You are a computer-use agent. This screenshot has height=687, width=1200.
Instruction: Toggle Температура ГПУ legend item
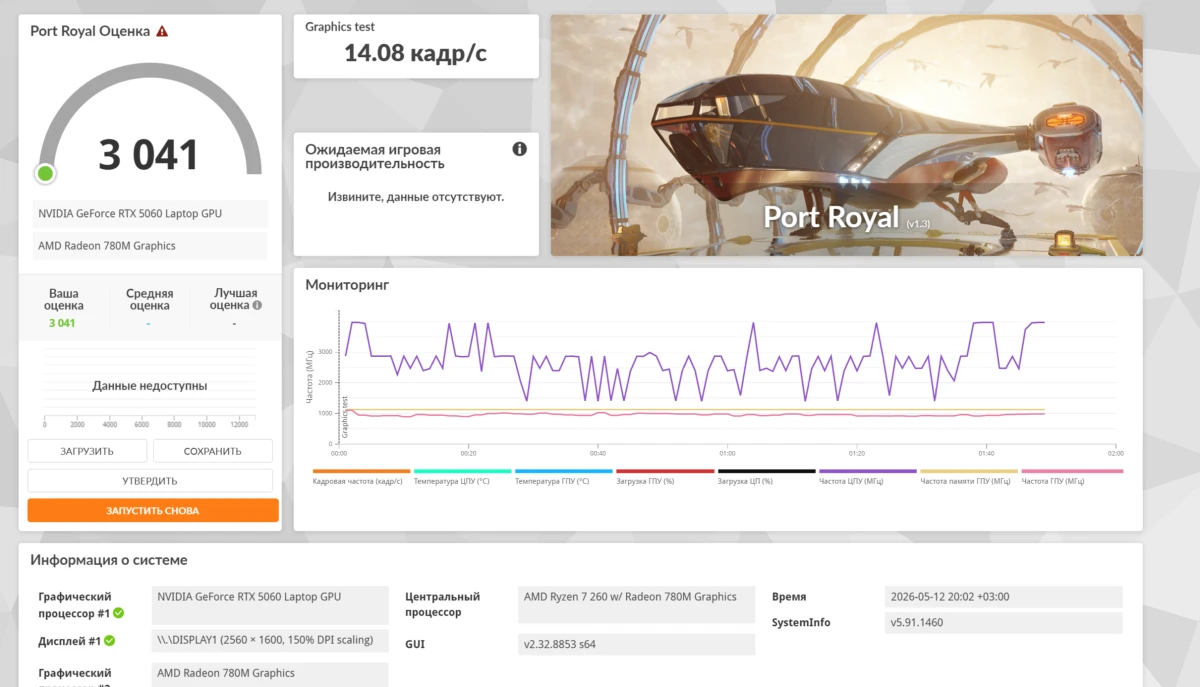[x=564, y=477]
